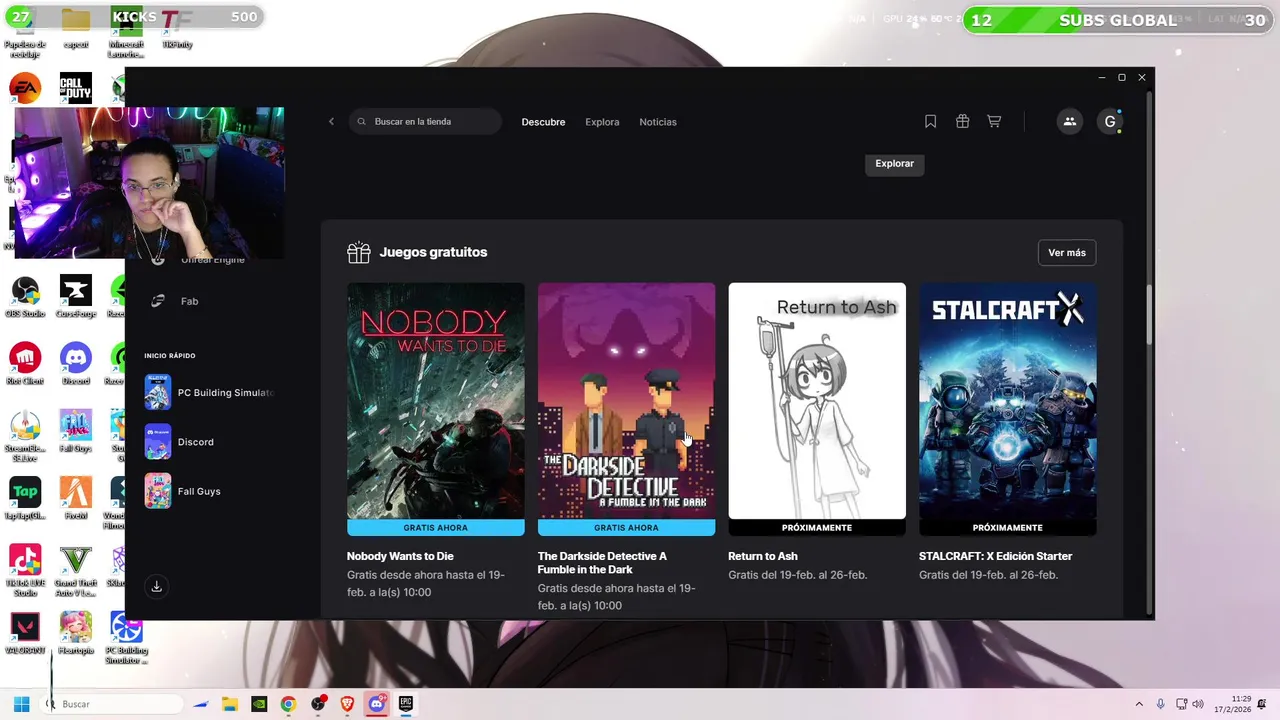
Task: Go back with the store back arrow
Action: pos(331,122)
